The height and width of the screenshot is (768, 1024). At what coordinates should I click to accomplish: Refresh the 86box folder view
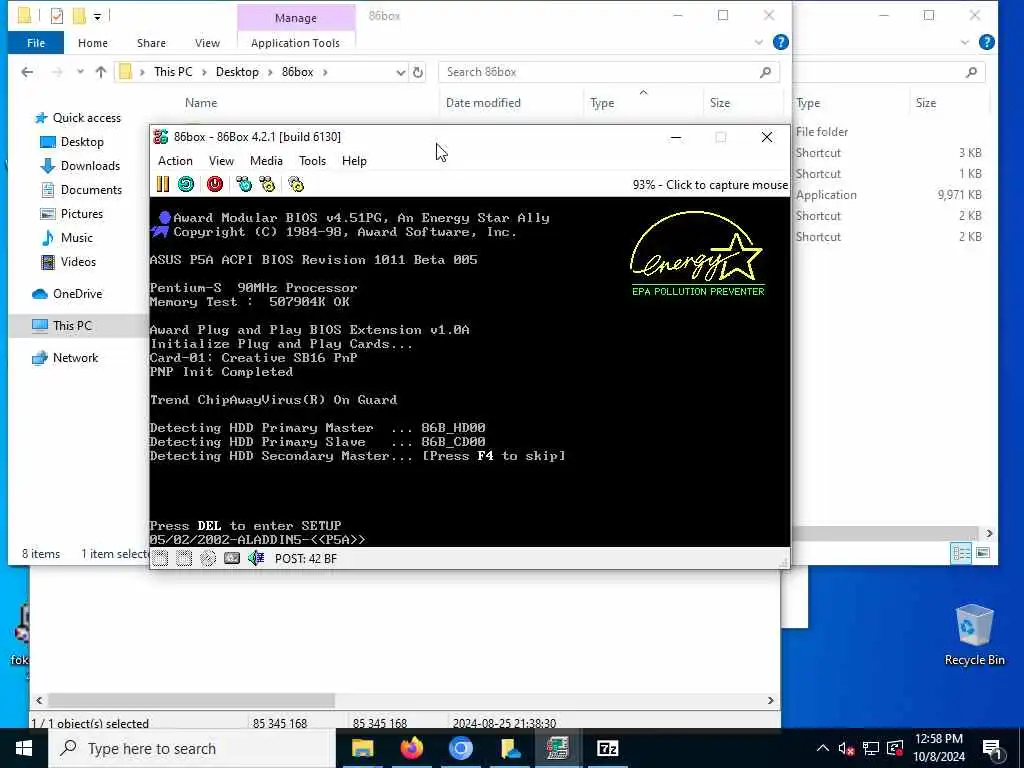coord(418,72)
